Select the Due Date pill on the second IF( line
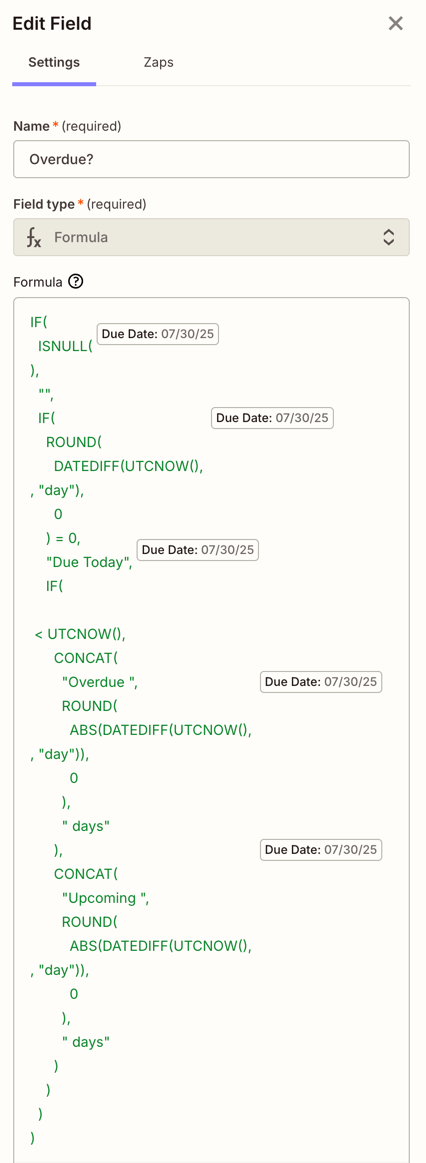This screenshot has height=1163, width=426. pyautogui.click(x=272, y=418)
